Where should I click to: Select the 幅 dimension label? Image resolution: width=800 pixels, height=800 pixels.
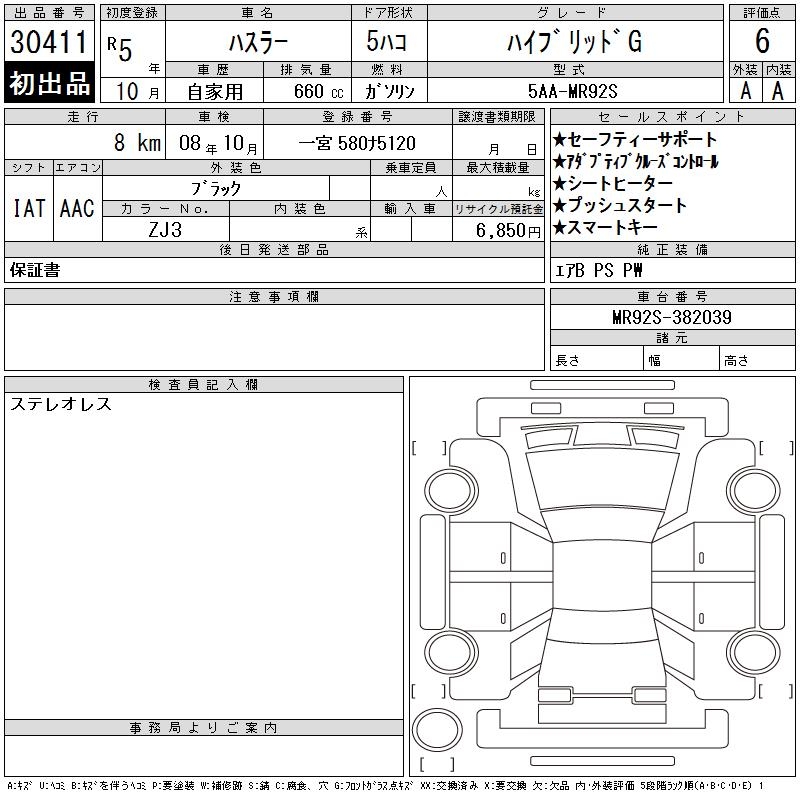pyautogui.click(x=655, y=360)
